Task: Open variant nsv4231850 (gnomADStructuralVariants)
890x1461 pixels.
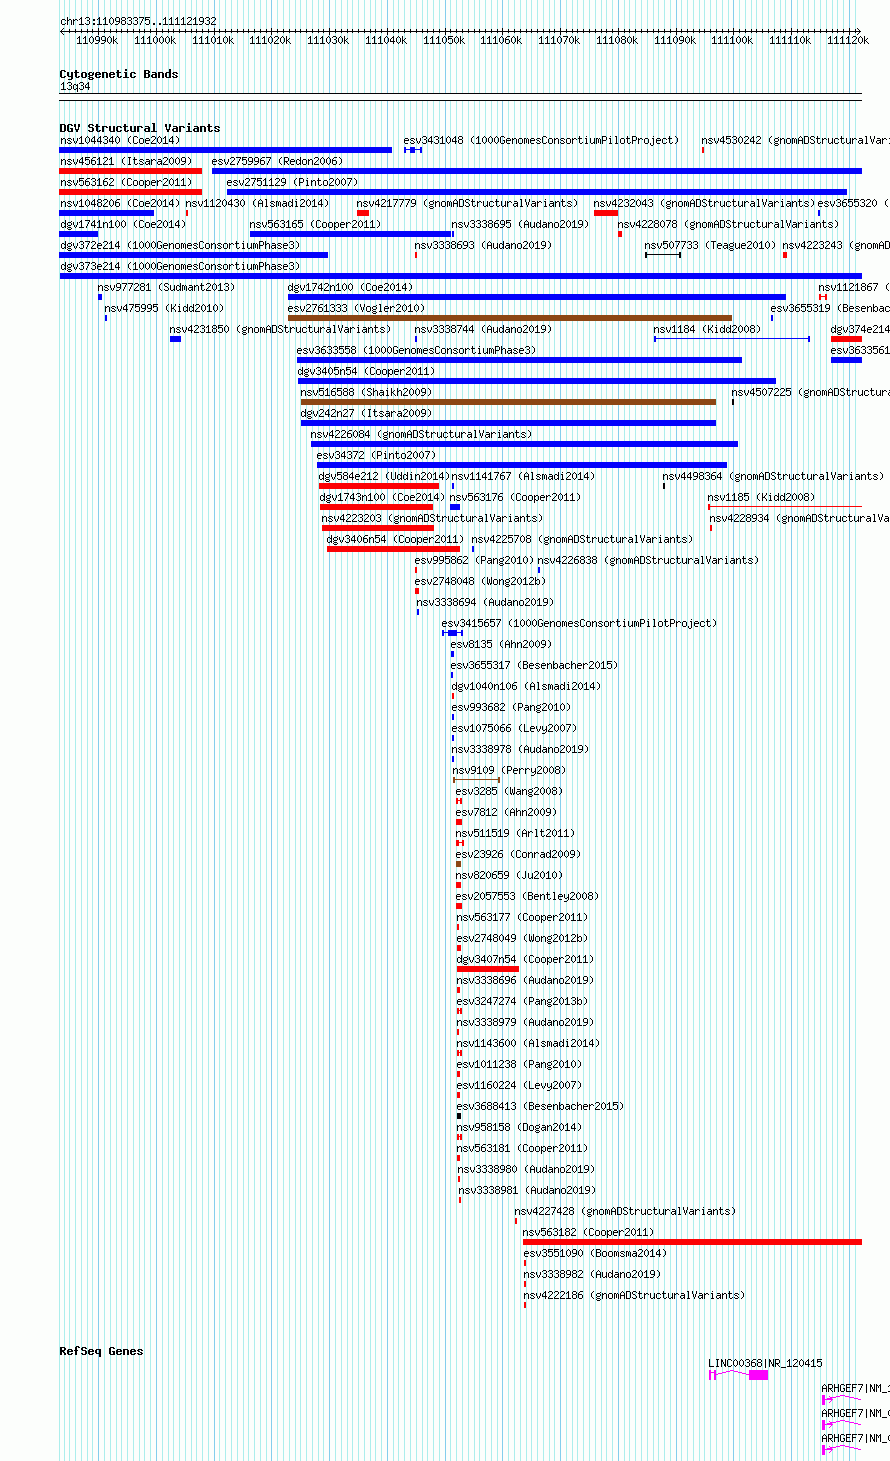Action: [280, 329]
